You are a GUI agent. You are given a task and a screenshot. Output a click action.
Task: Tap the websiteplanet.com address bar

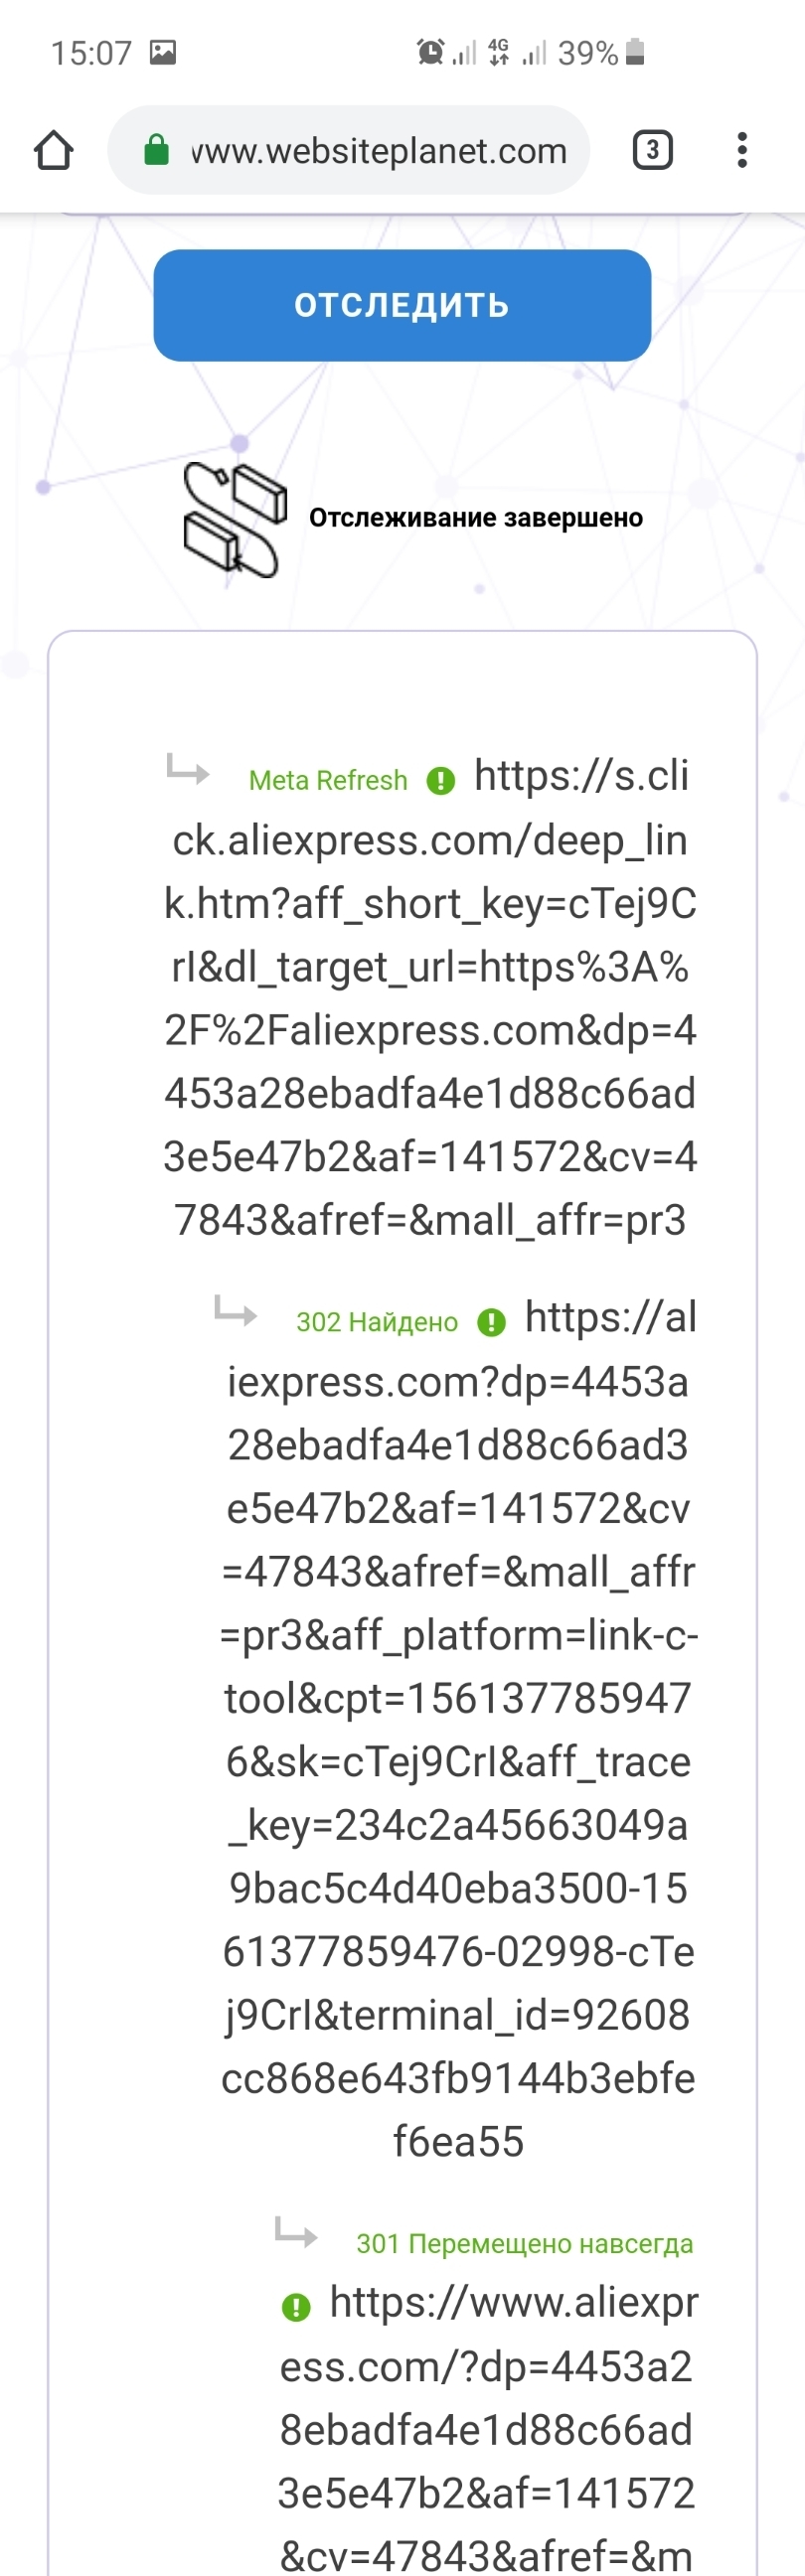point(378,151)
